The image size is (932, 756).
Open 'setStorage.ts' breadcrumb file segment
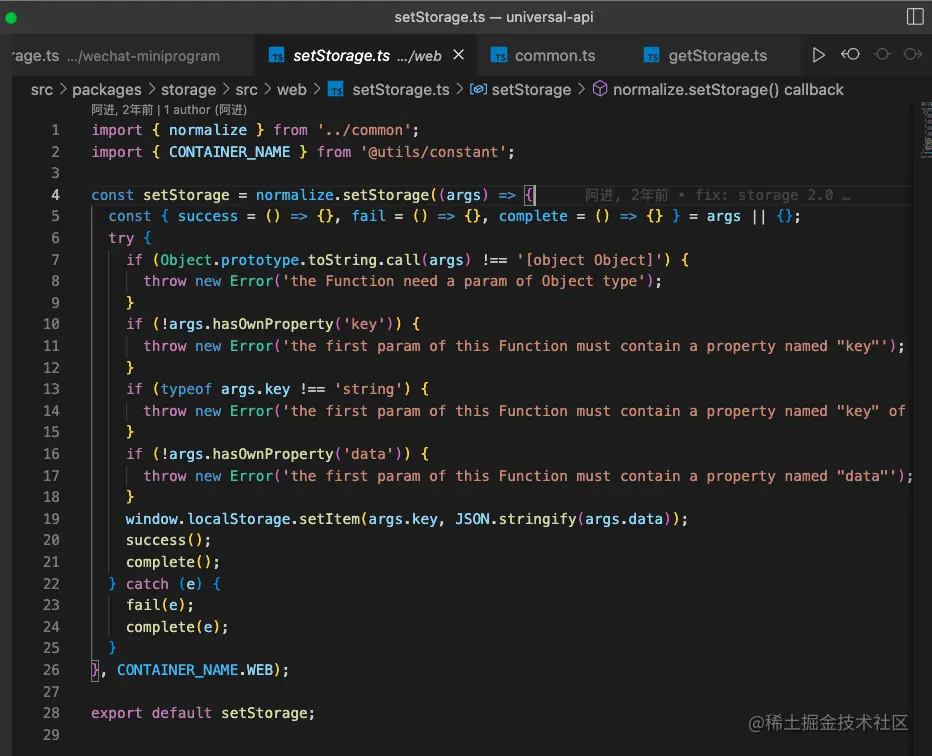coord(401,90)
